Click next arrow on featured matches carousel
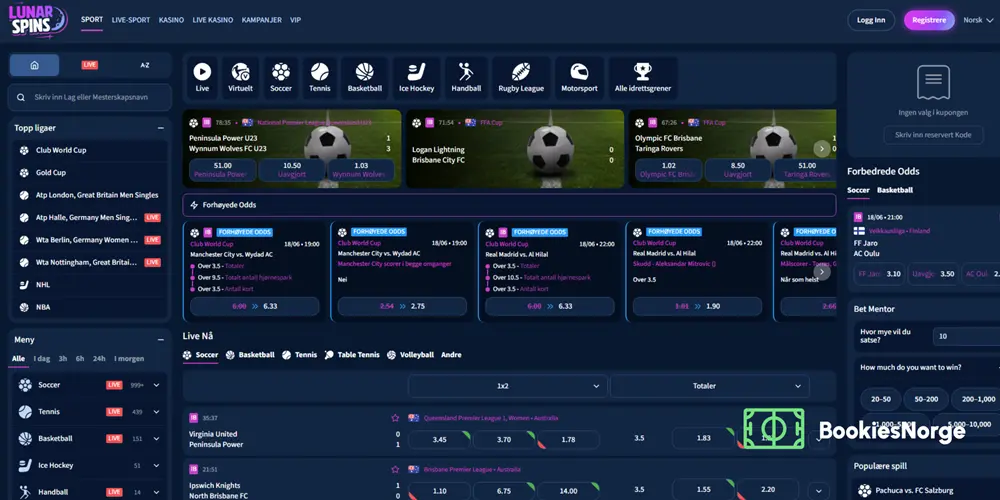Screen dimensions: 1000x500 click(821, 149)
